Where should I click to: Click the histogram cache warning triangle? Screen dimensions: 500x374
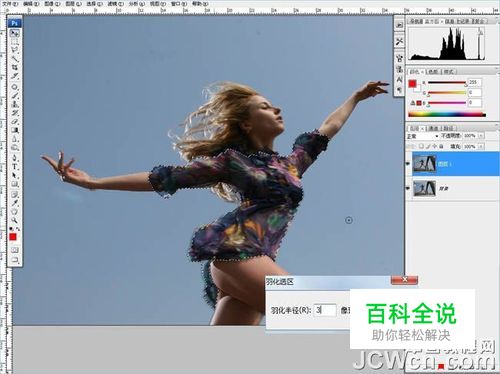pyautogui.click(x=481, y=33)
